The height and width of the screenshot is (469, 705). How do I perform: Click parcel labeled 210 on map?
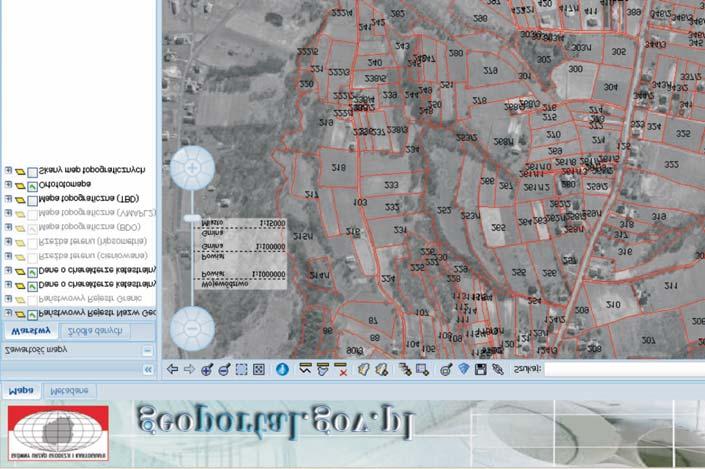click(613, 304)
